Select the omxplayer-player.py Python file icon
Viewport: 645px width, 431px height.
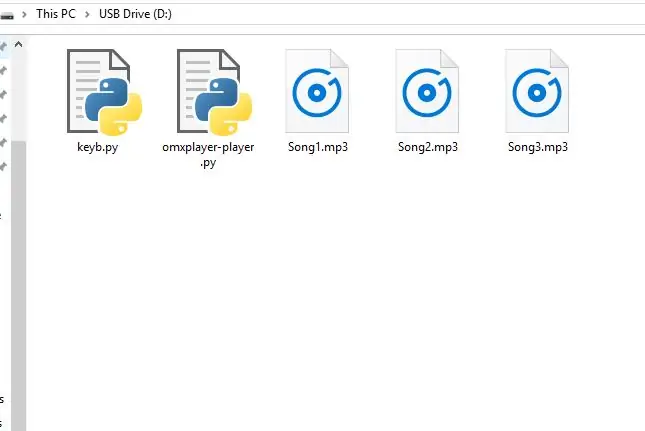214,92
